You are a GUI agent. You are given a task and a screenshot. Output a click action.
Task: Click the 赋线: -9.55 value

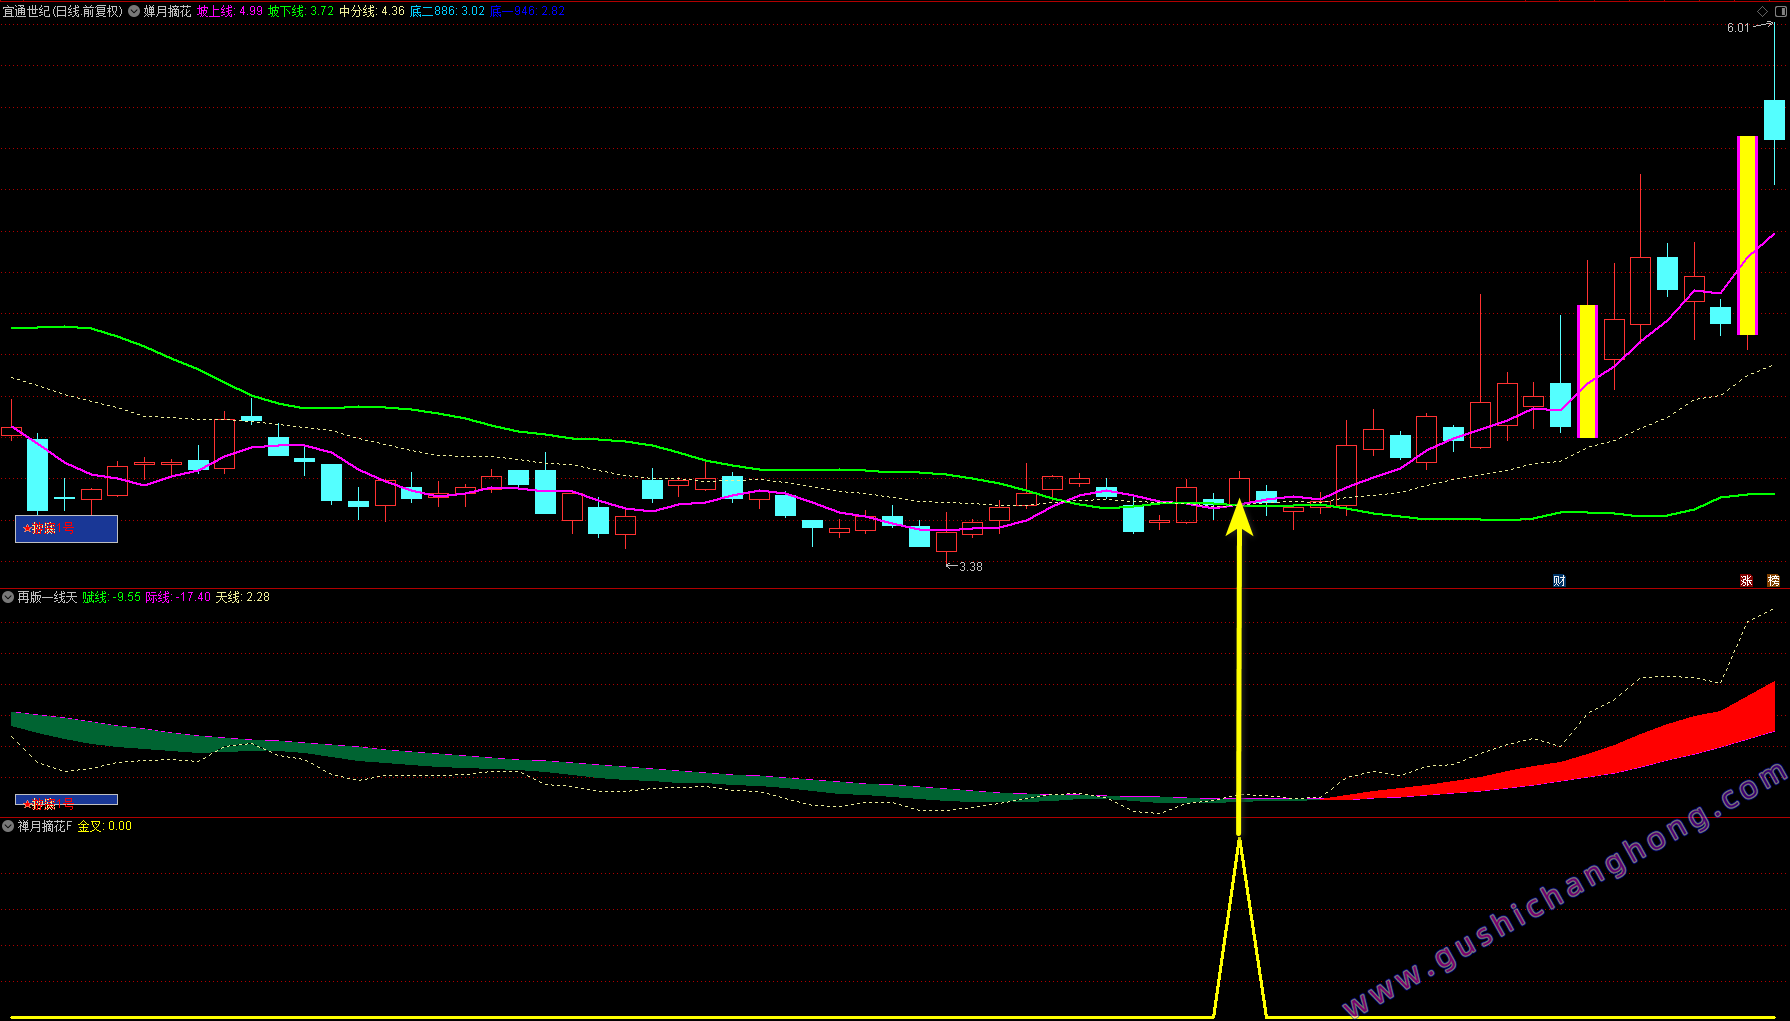coord(111,597)
